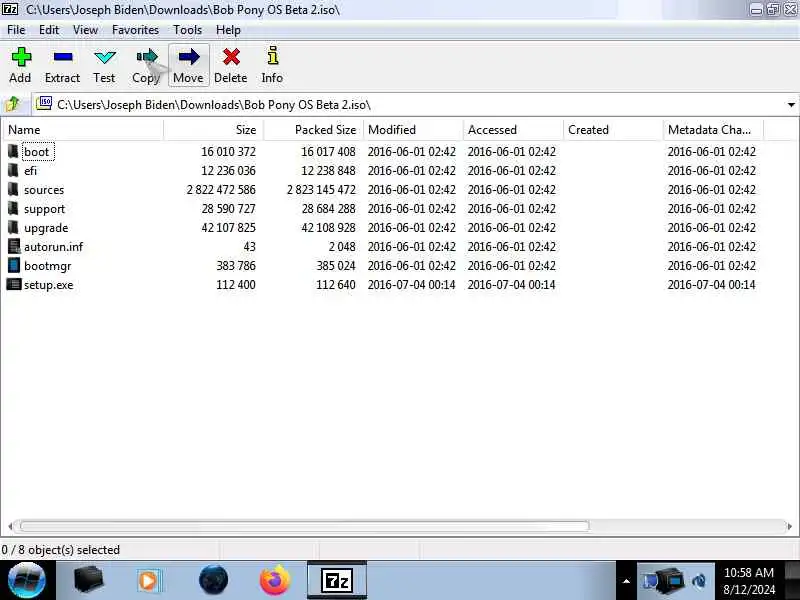Expand the address bar path dropdown

click(x=791, y=105)
